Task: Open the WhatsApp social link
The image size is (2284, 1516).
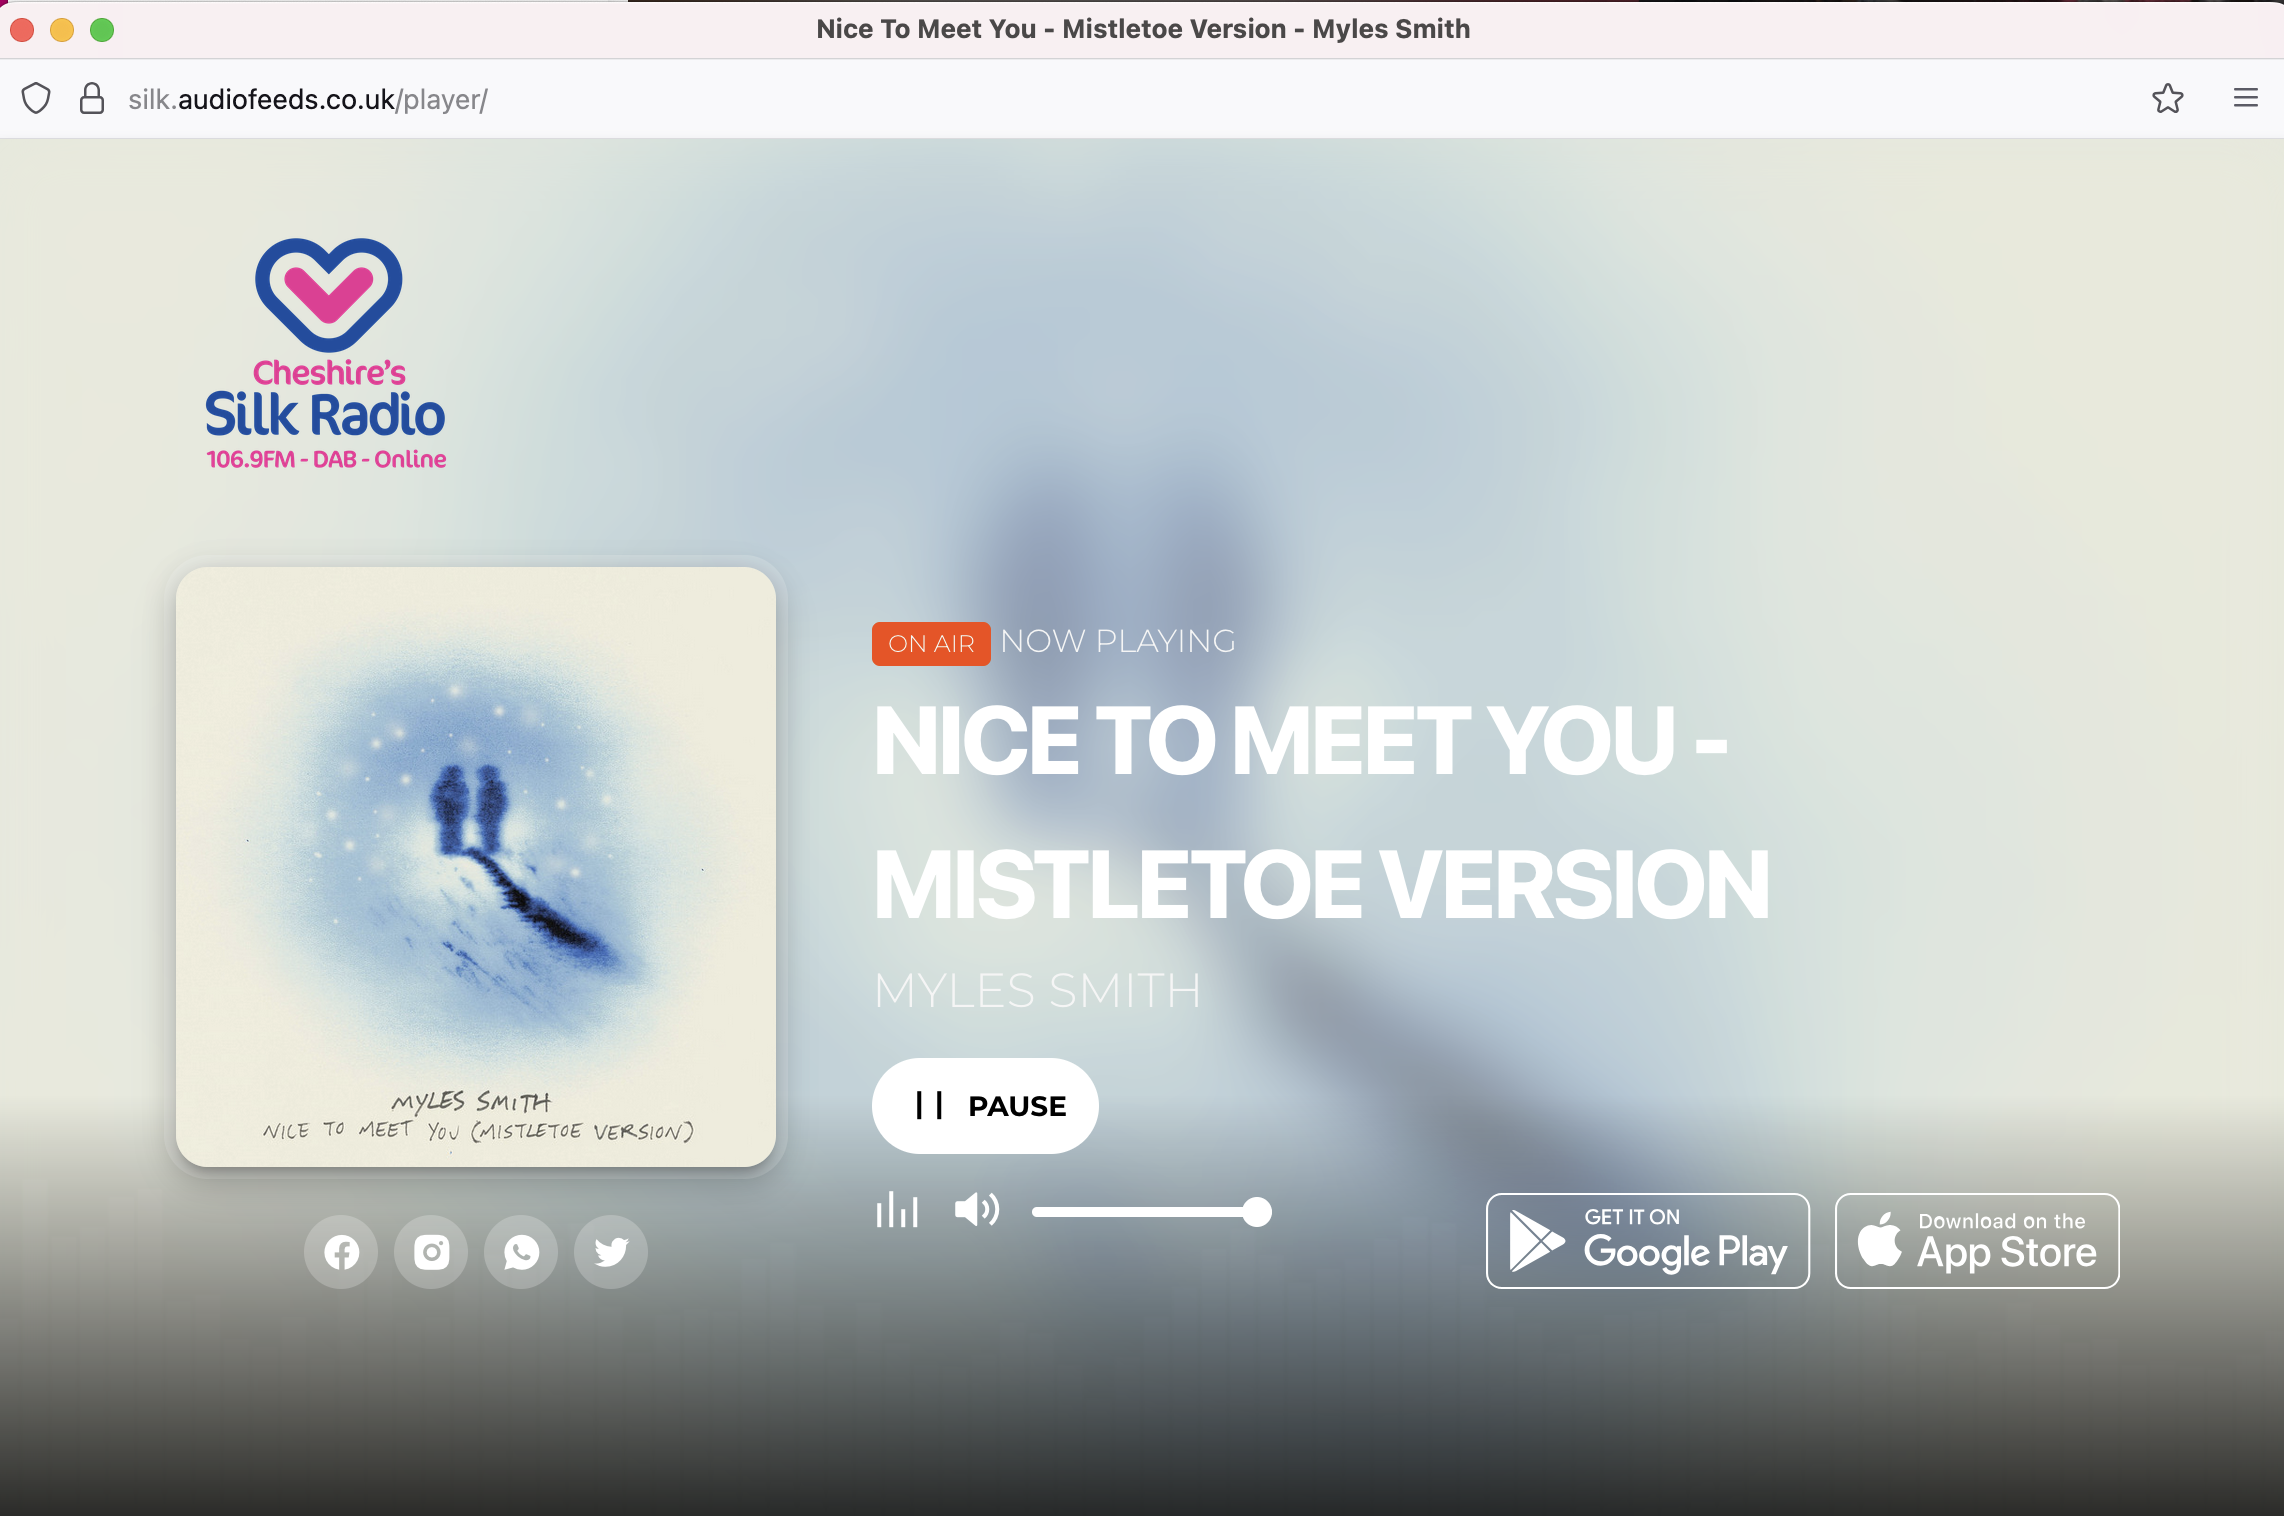Action: point(521,1252)
